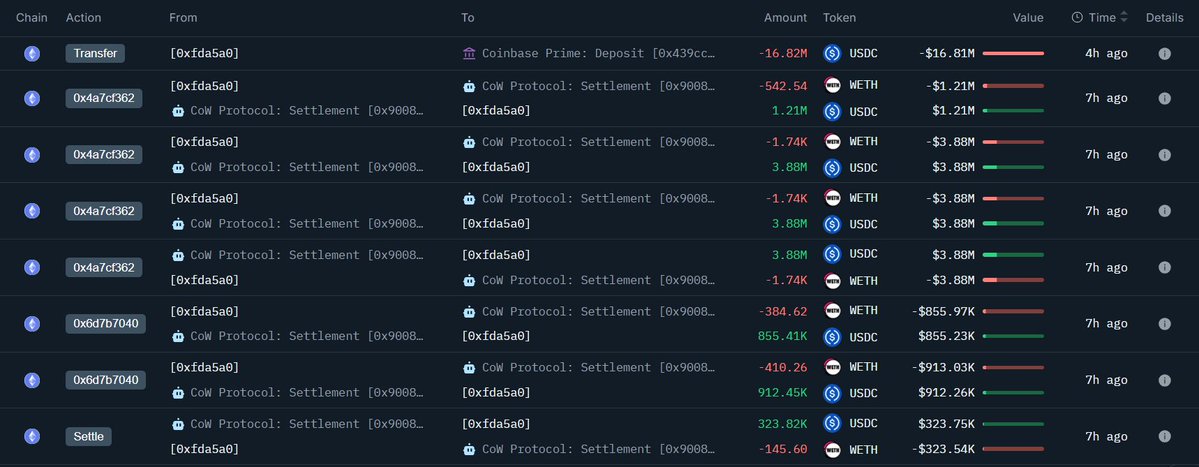Viewport: 1199px width, 467px height.
Task: Click the value $855.23K
Action: pyautogui.click(x=947, y=336)
